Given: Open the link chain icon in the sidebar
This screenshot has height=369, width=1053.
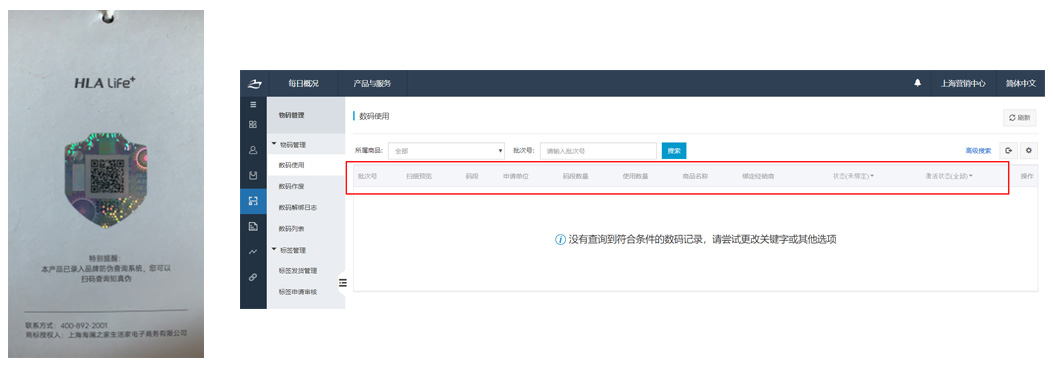Looking at the screenshot, I should coord(253,276).
